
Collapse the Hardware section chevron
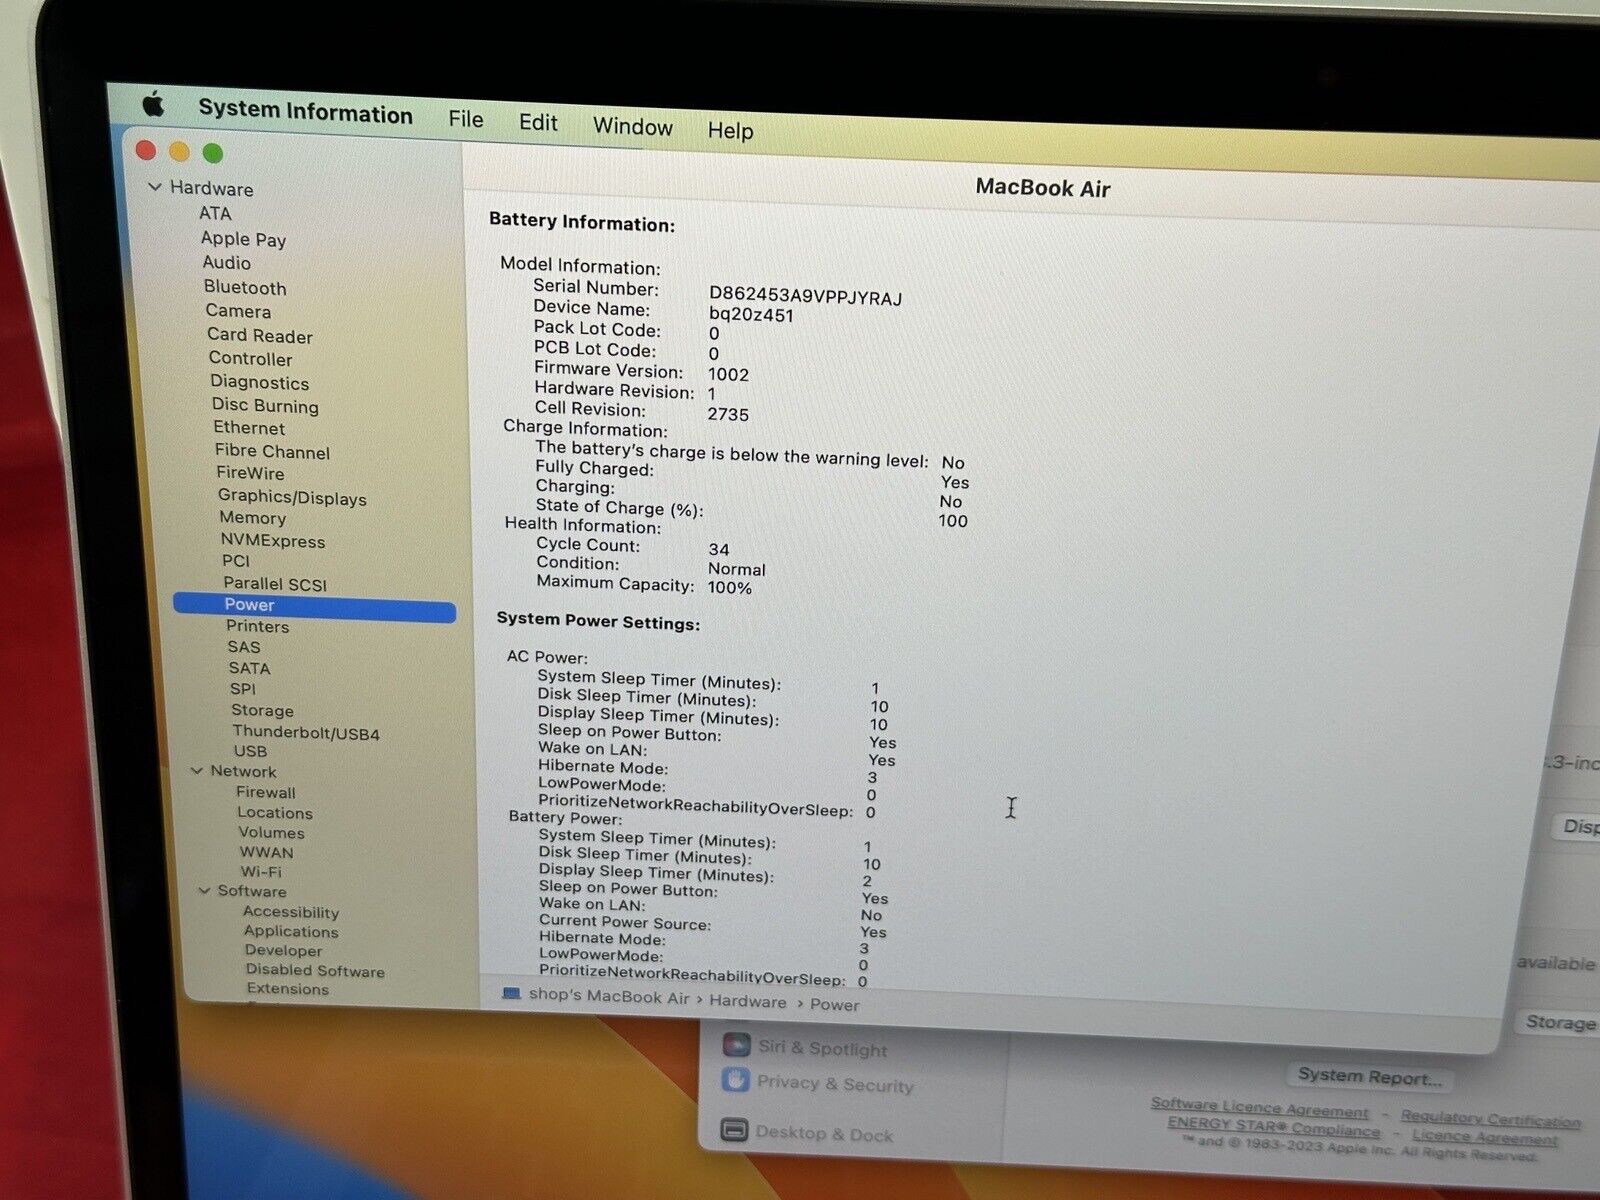point(155,187)
